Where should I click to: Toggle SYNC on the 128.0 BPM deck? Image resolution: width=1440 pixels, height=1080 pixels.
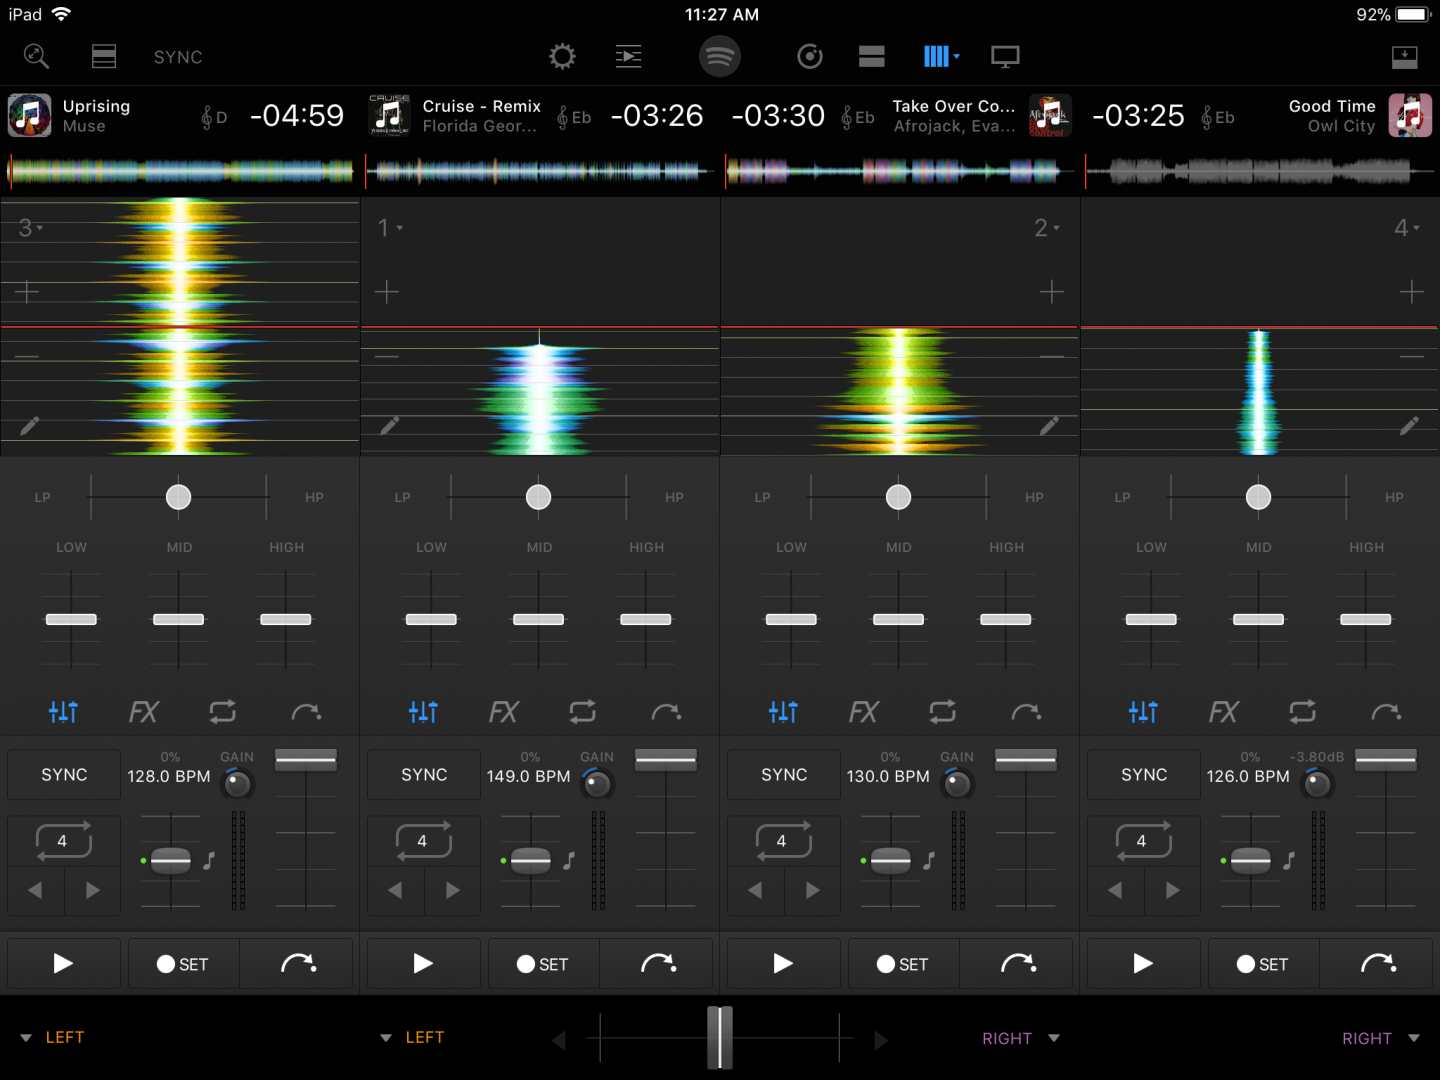64,775
